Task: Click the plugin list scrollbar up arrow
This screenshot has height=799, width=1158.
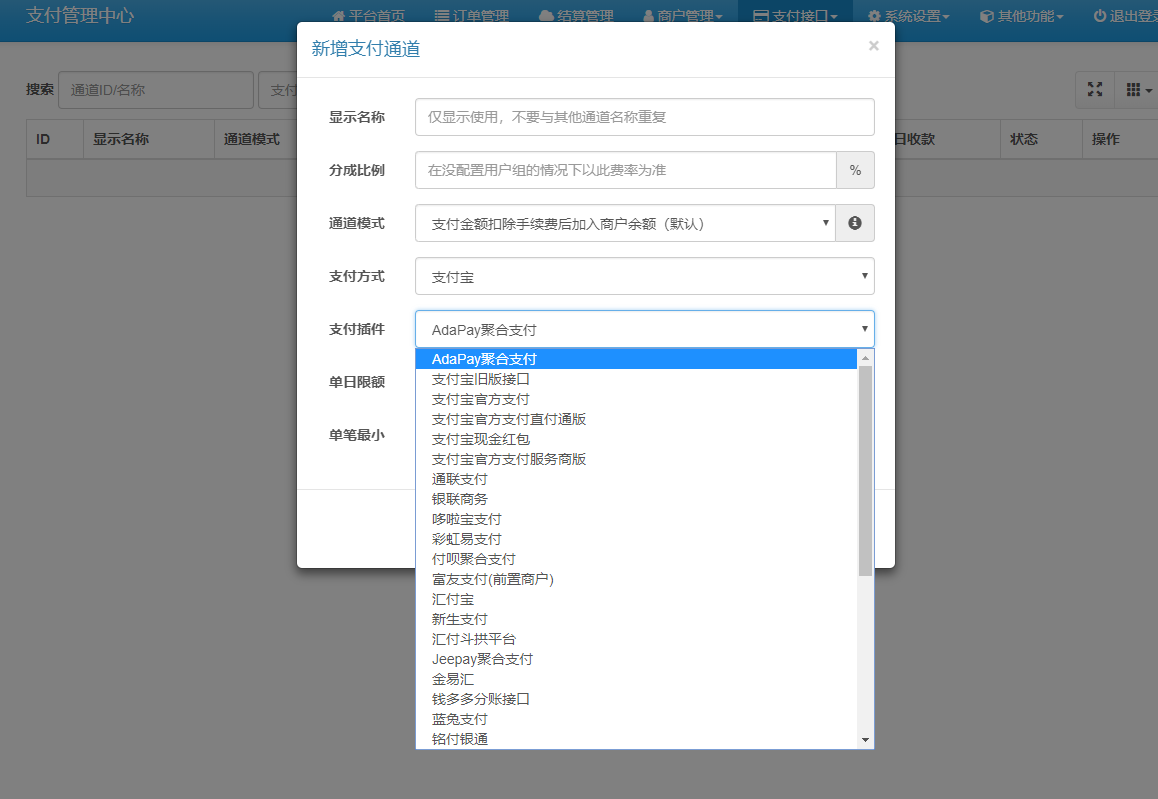Action: pos(865,357)
